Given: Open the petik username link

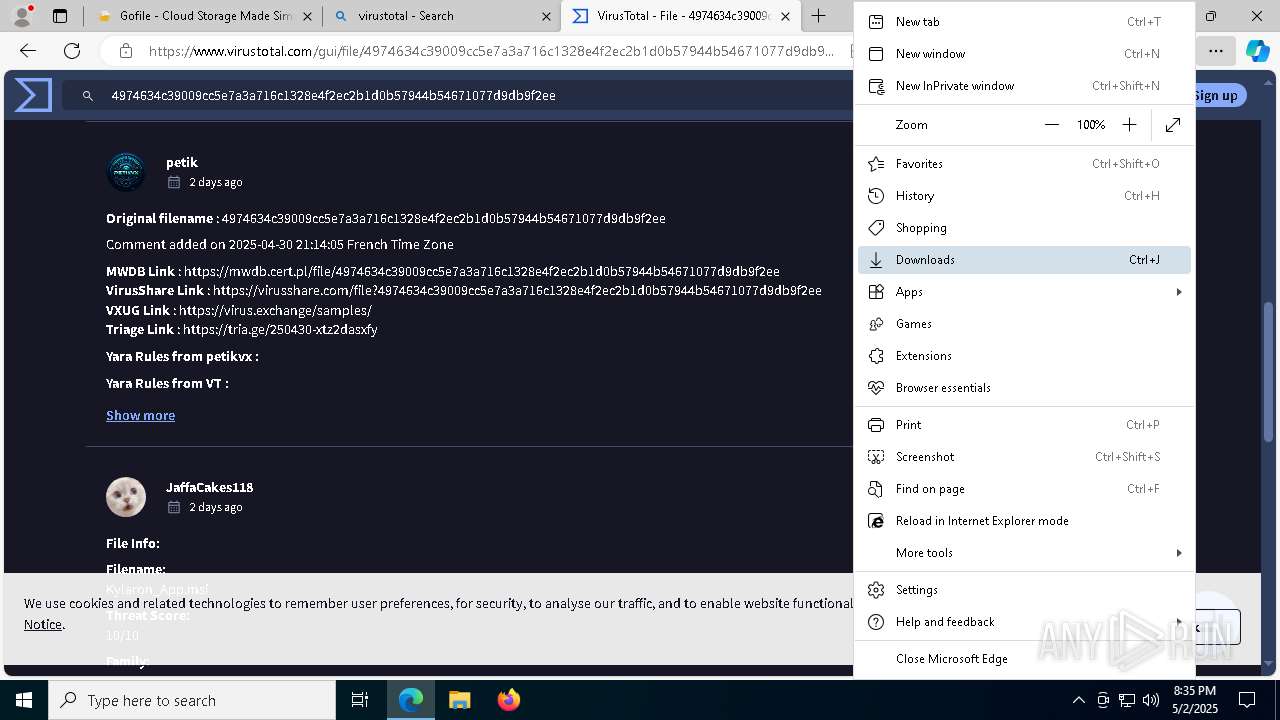Looking at the screenshot, I should click(x=182, y=162).
